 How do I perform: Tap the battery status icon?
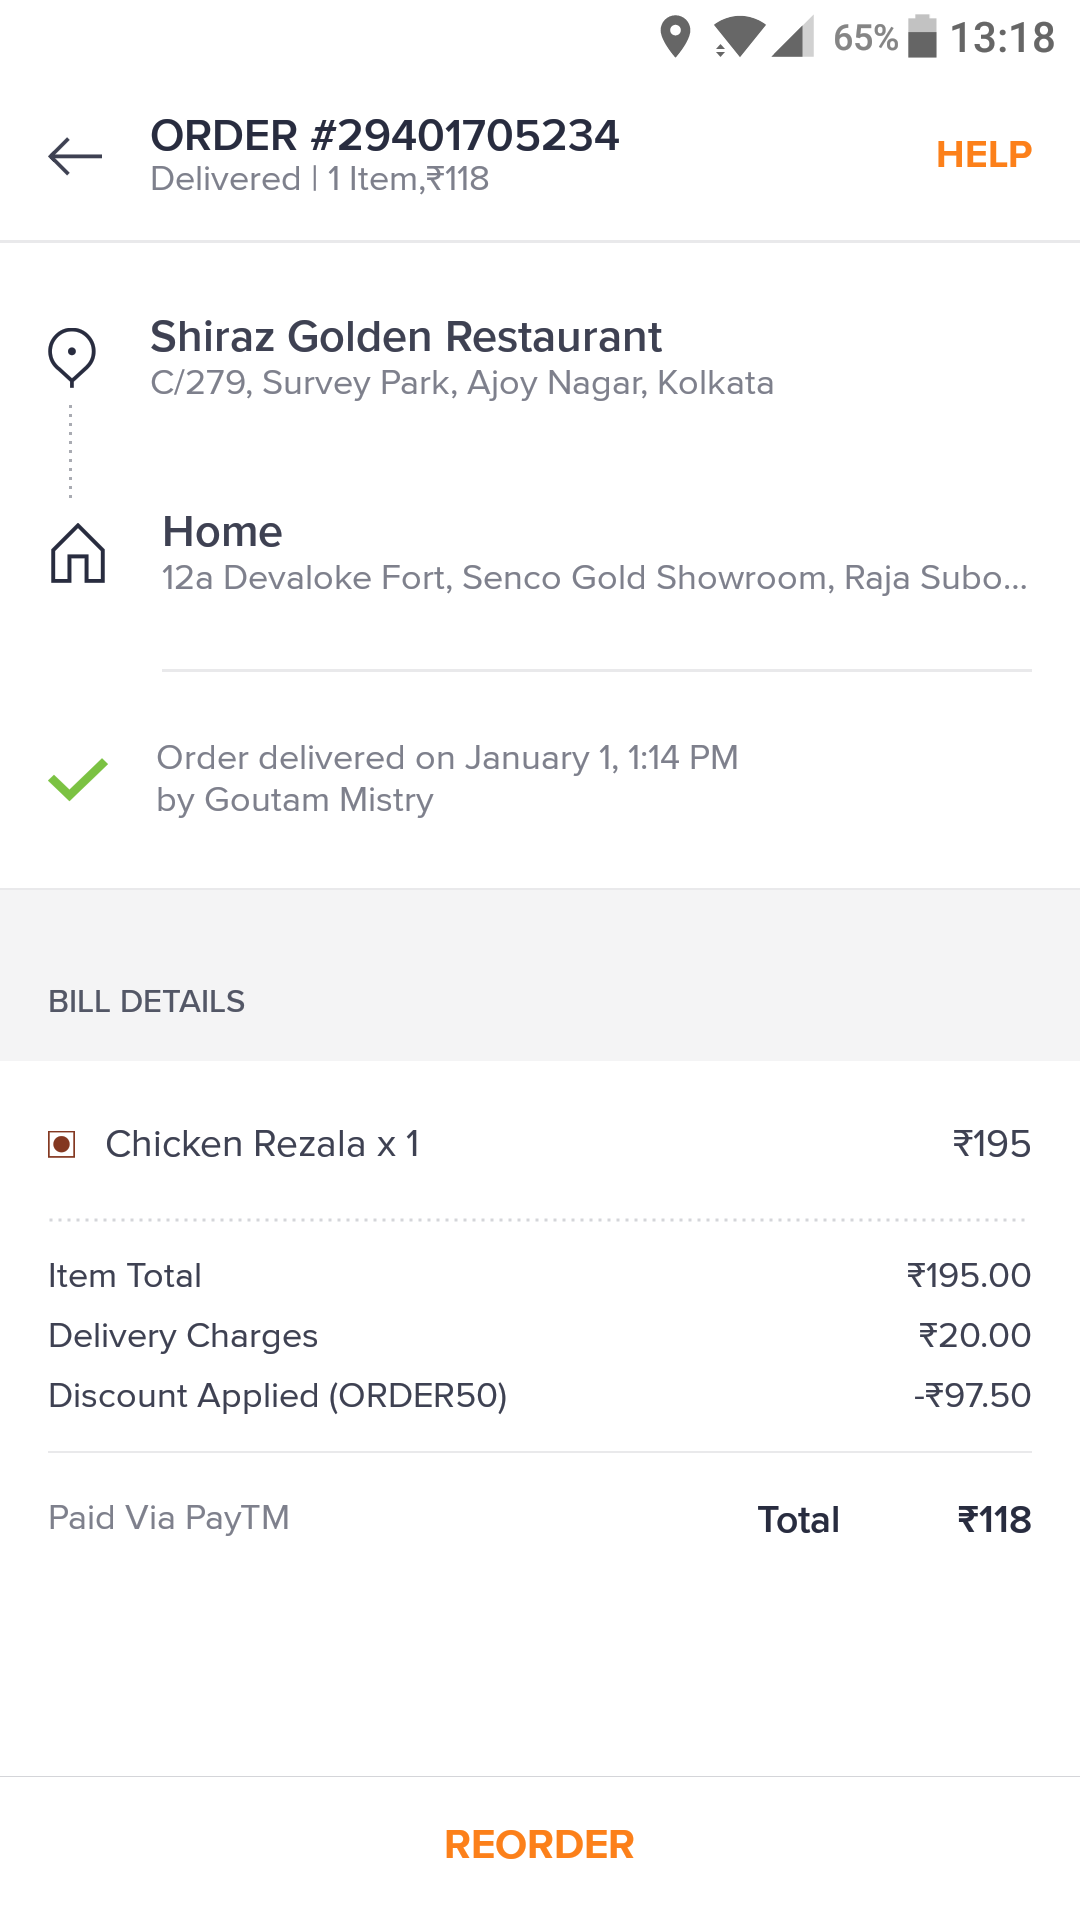pyautogui.click(x=922, y=38)
